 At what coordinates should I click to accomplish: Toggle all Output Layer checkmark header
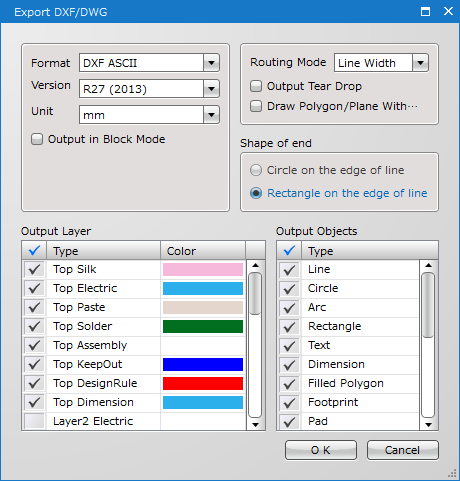tap(34, 250)
